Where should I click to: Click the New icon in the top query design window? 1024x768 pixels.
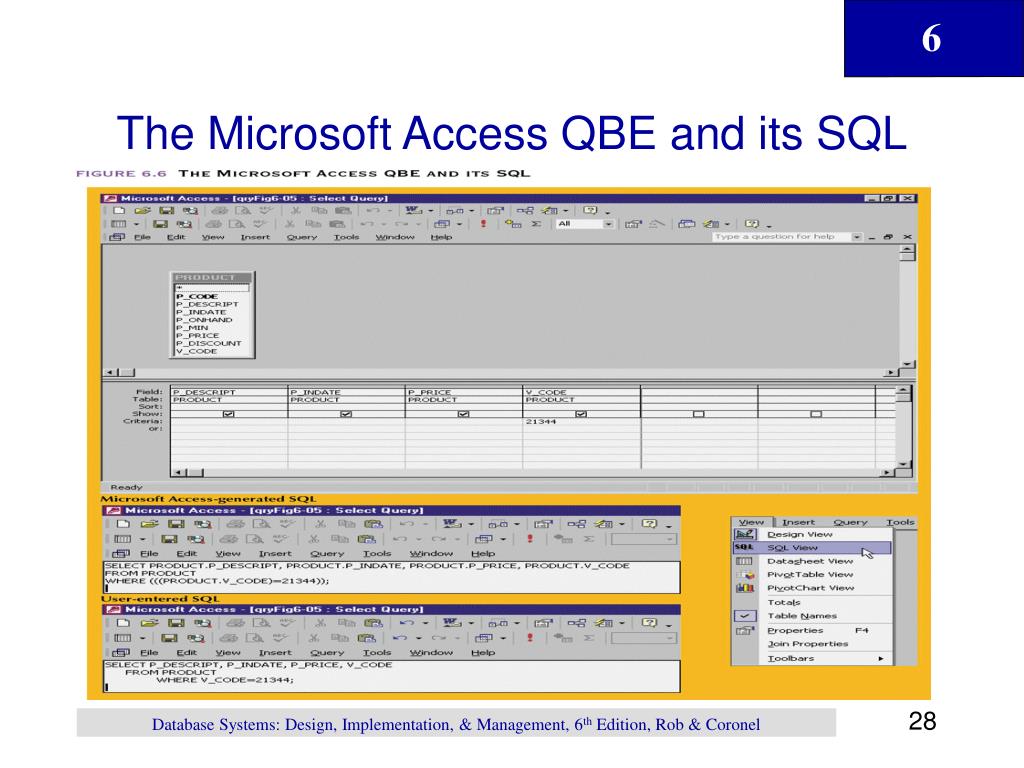click(x=119, y=211)
